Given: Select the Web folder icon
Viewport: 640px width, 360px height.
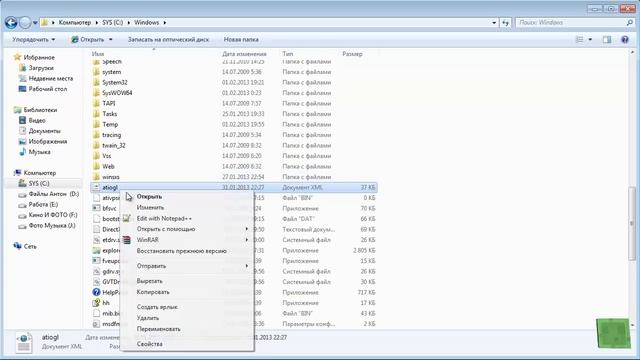Looking at the screenshot, I should click(x=96, y=167).
